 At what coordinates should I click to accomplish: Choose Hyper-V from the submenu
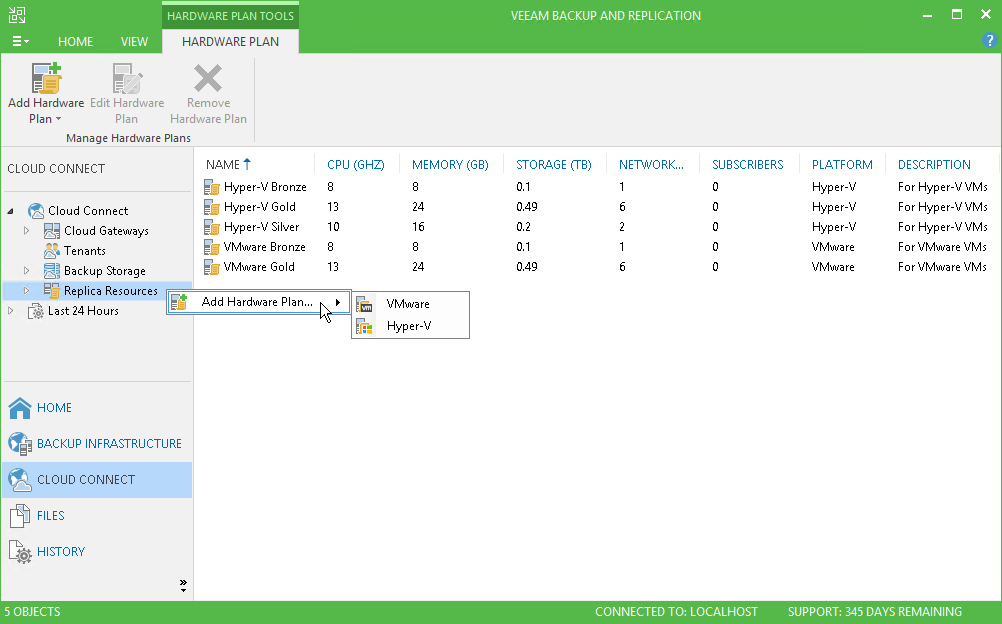click(x=410, y=326)
